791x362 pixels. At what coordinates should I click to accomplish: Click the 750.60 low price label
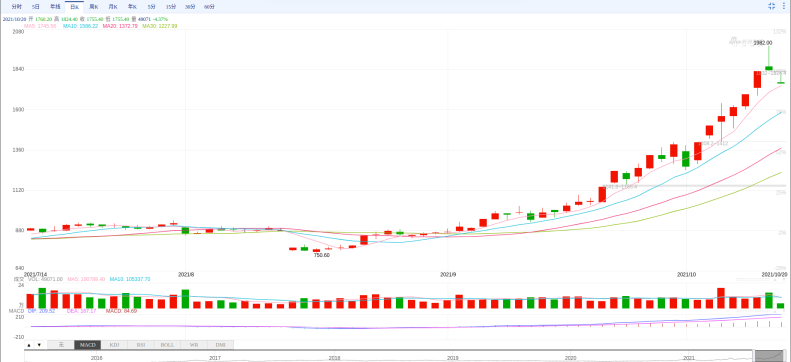coord(321,255)
